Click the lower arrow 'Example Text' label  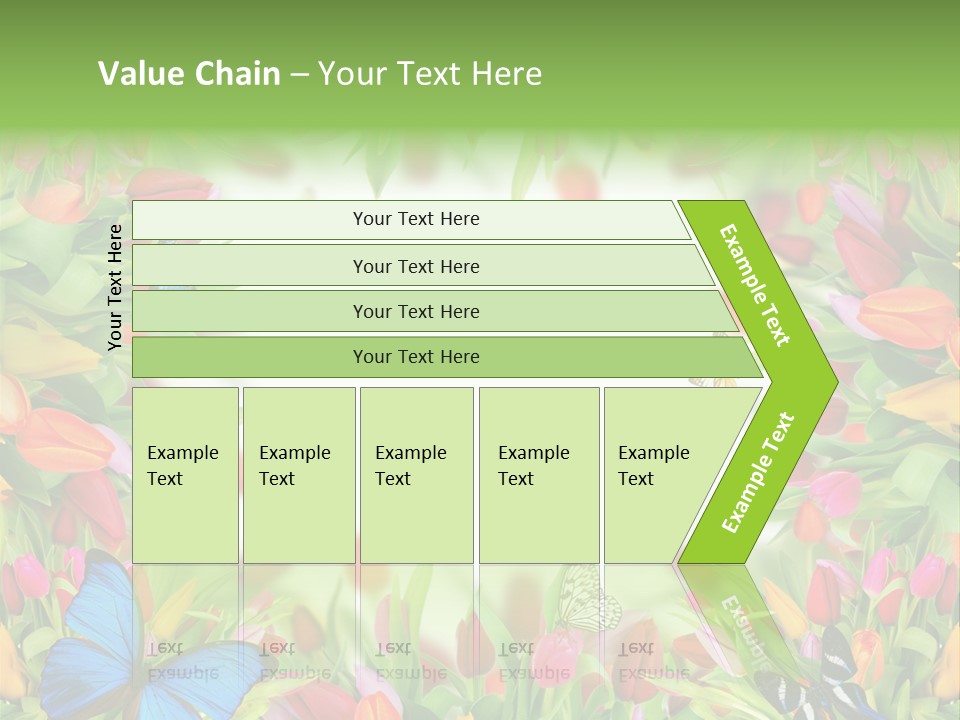click(758, 472)
